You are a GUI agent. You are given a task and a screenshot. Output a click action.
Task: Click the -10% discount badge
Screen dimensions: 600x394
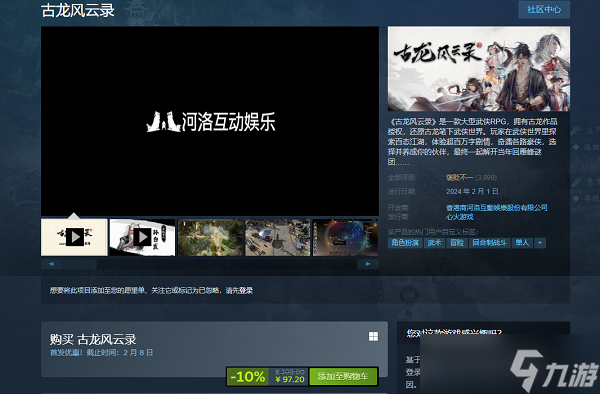(x=248, y=376)
